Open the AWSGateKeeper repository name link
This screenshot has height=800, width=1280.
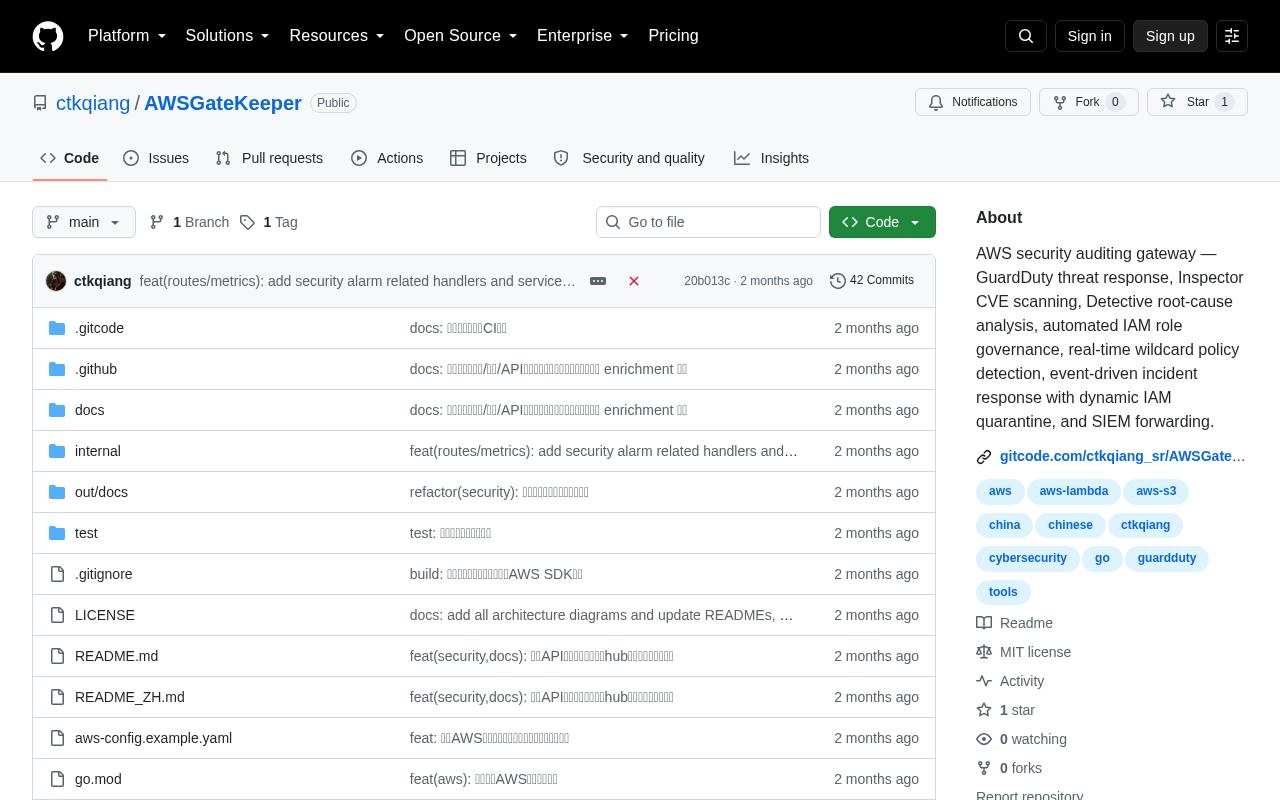pos(223,103)
